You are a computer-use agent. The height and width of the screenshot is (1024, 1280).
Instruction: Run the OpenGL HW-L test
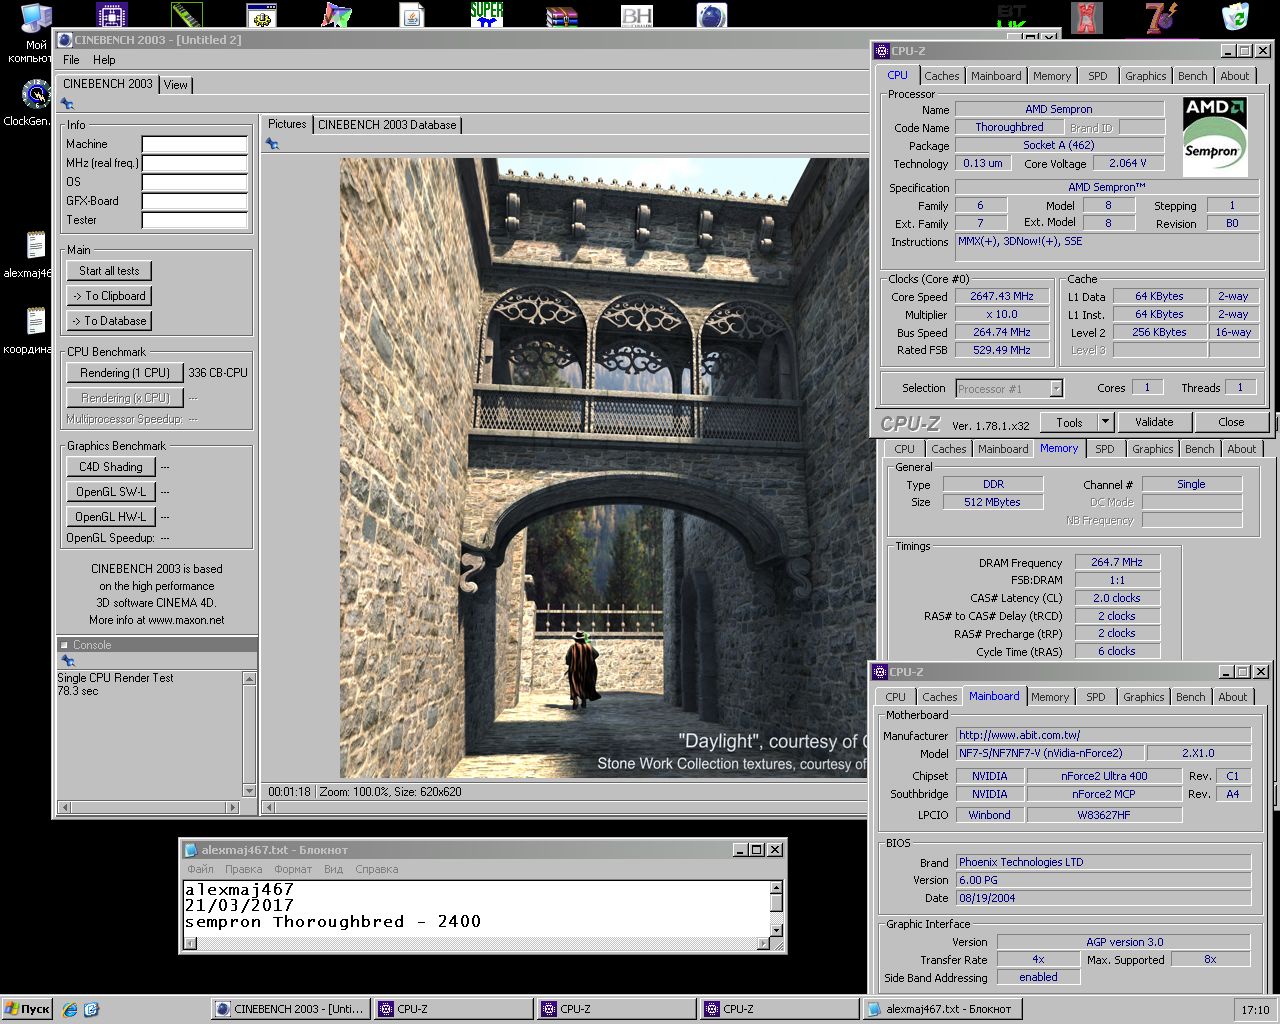[x=111, y=517]
